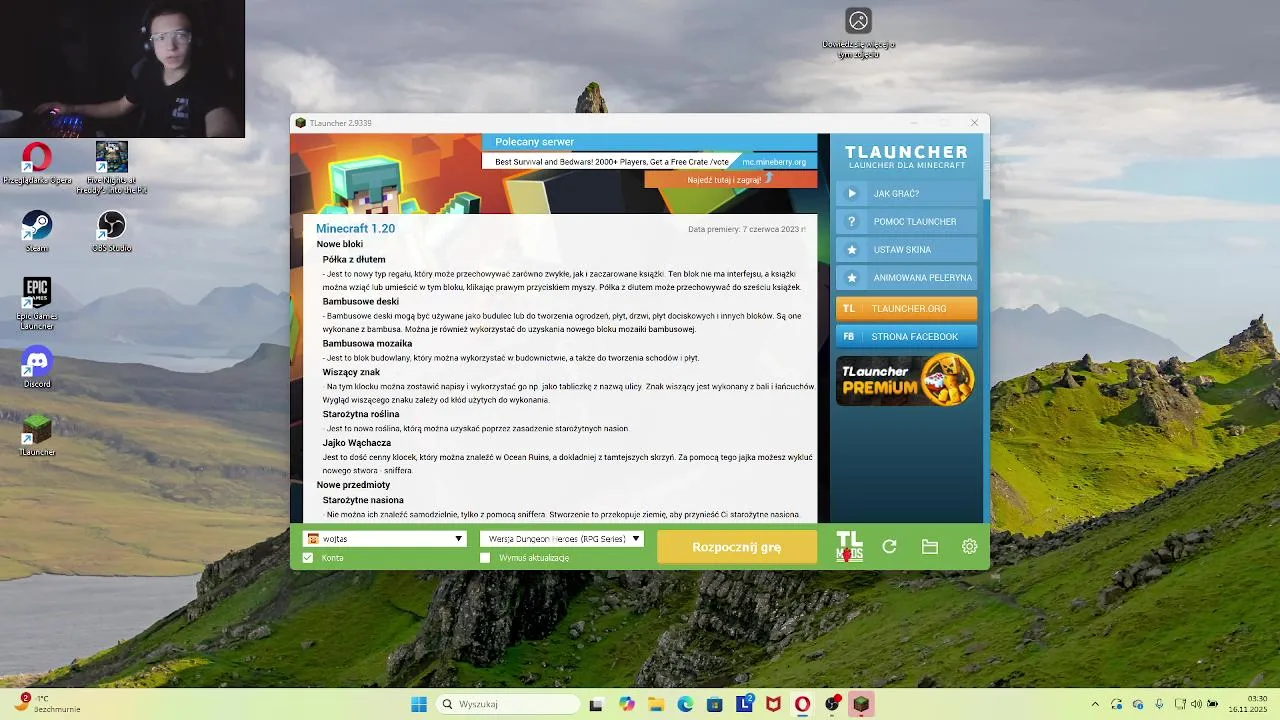
Task: Open the Wersja Dungeon Heroes version dropdown
Action: pyautogui.click(x=561, y=538)
